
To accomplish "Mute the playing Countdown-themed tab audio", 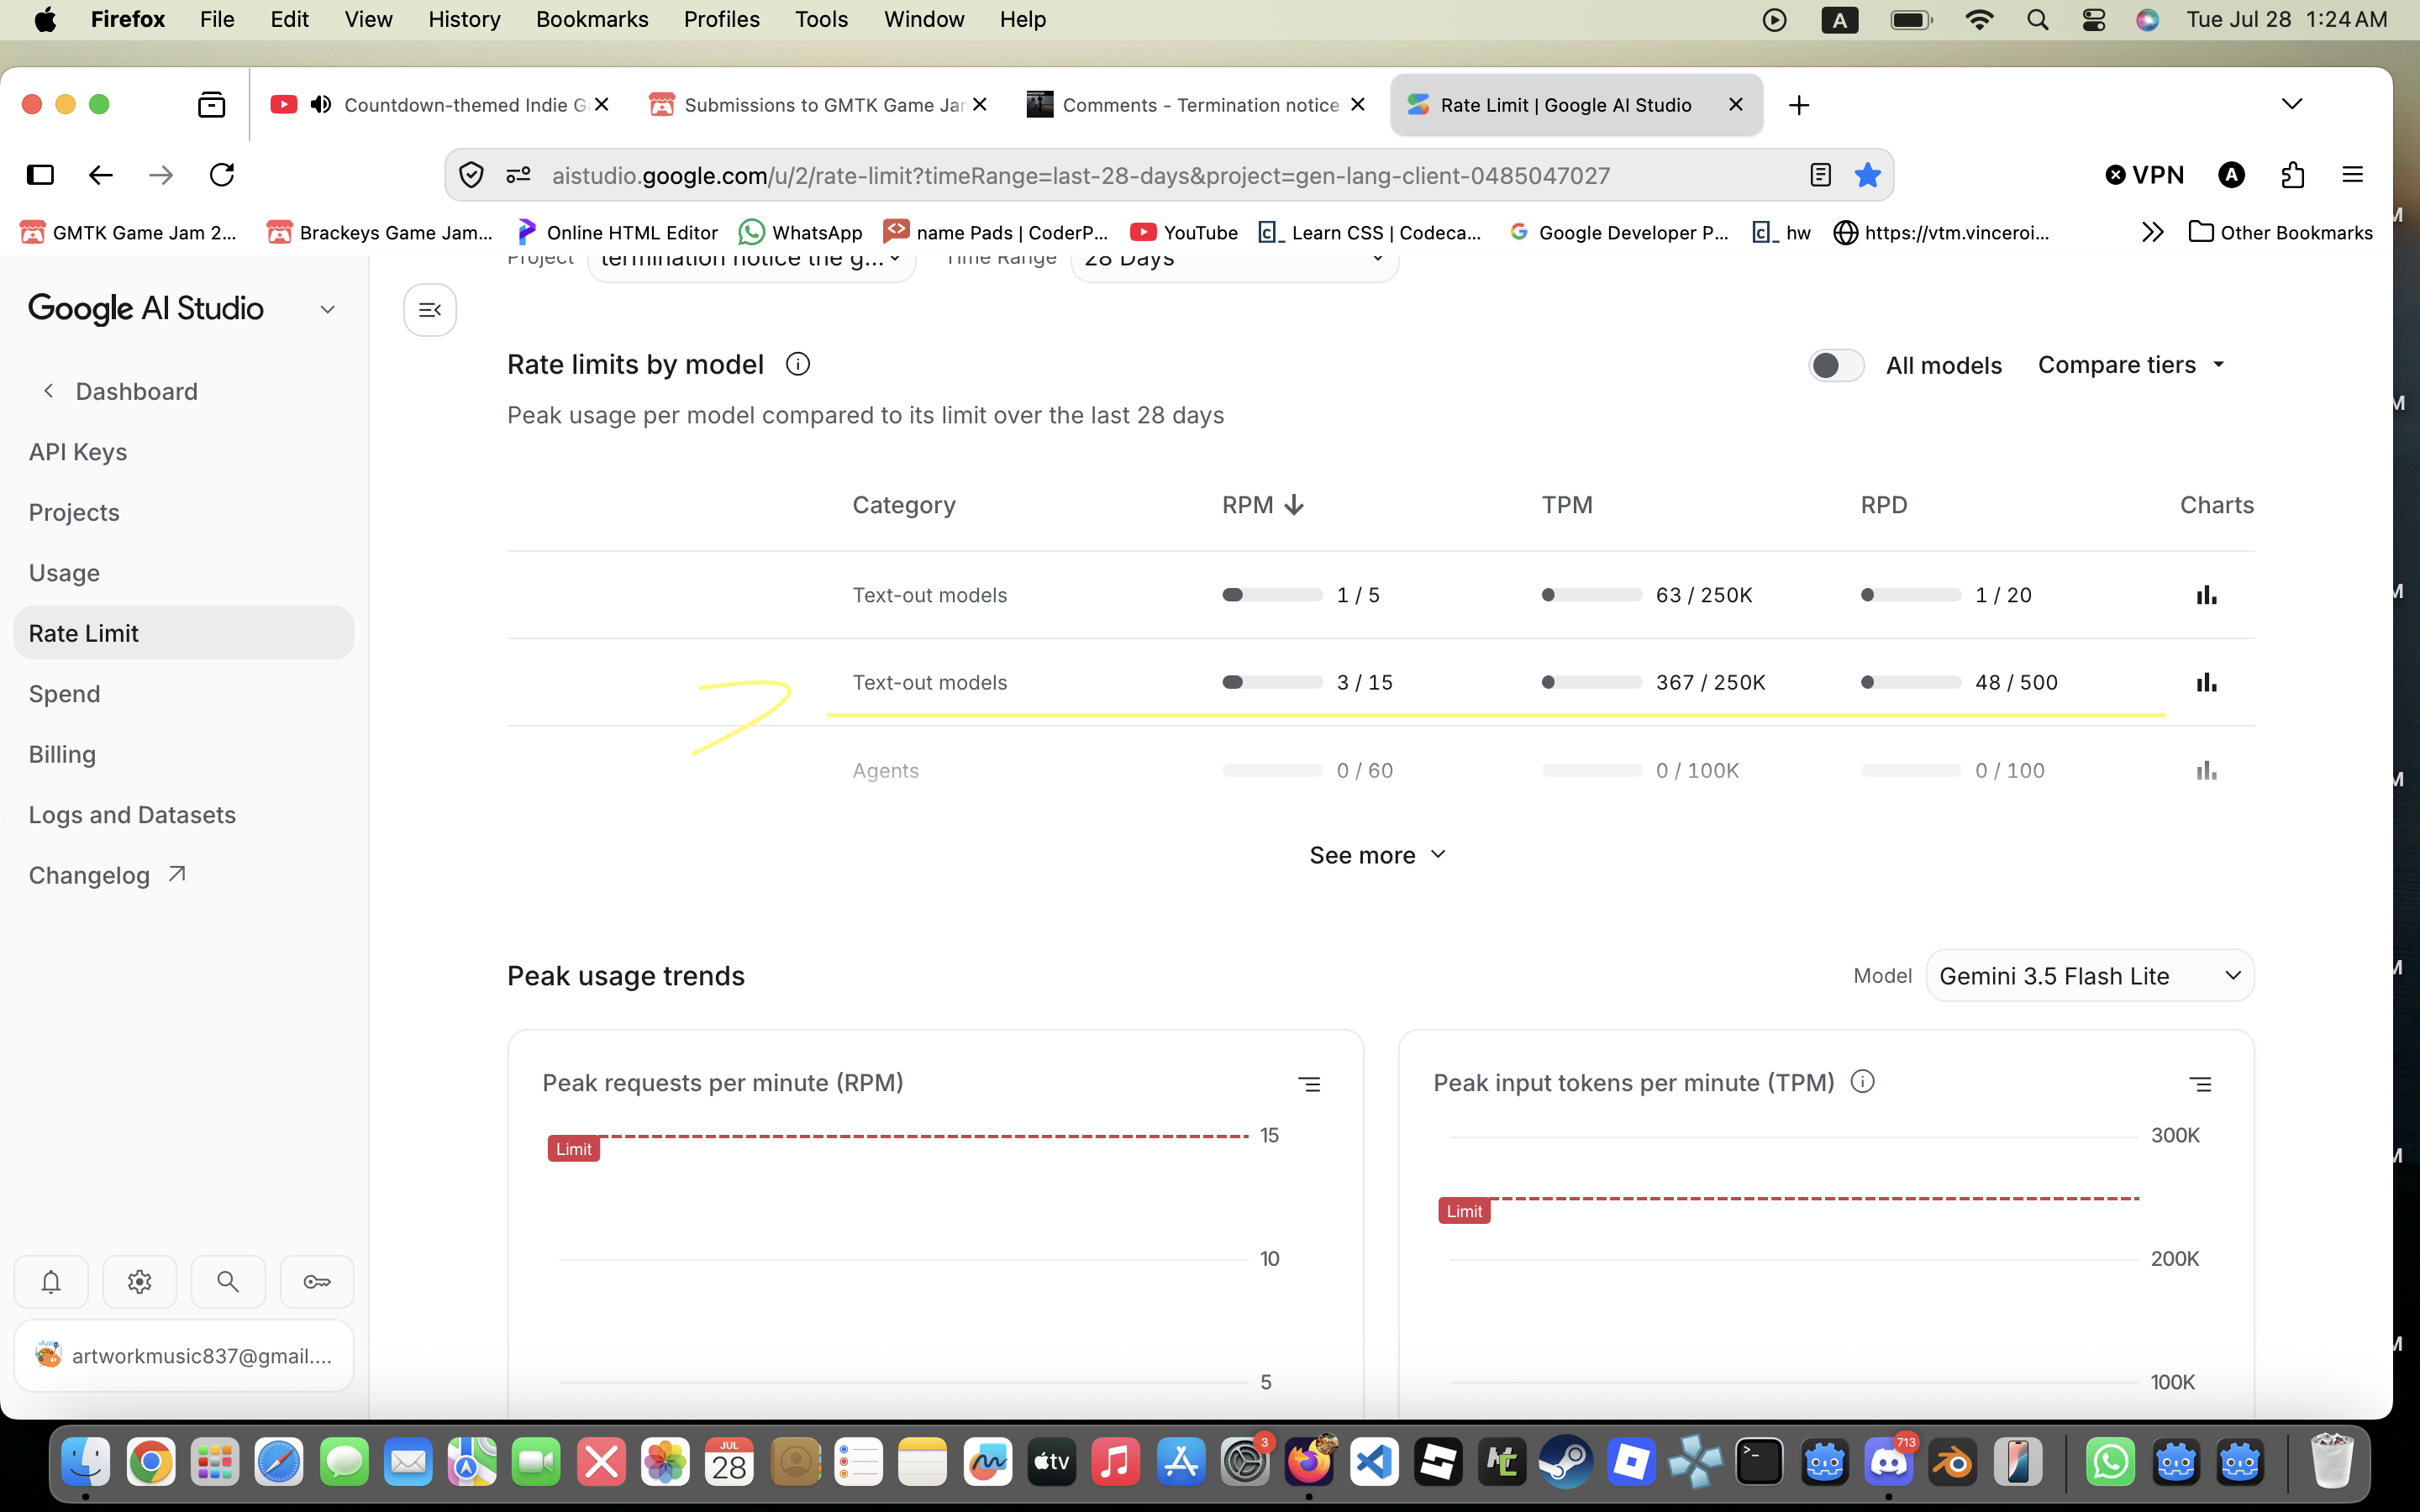I will click(321, 105).
